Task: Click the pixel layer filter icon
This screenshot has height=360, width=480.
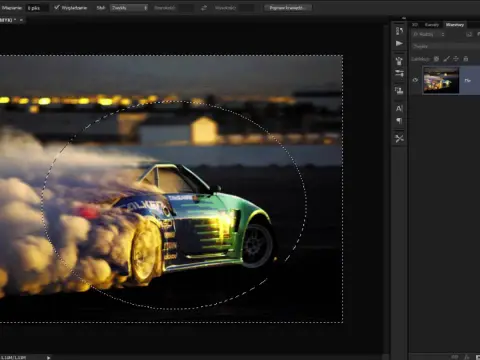Action: [x=469, y=34]
